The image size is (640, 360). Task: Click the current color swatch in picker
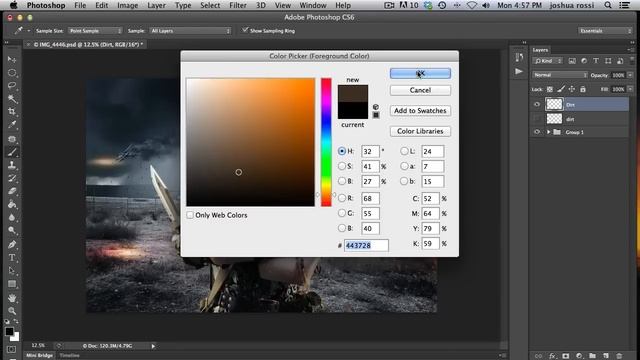click(x=353, y=111)
